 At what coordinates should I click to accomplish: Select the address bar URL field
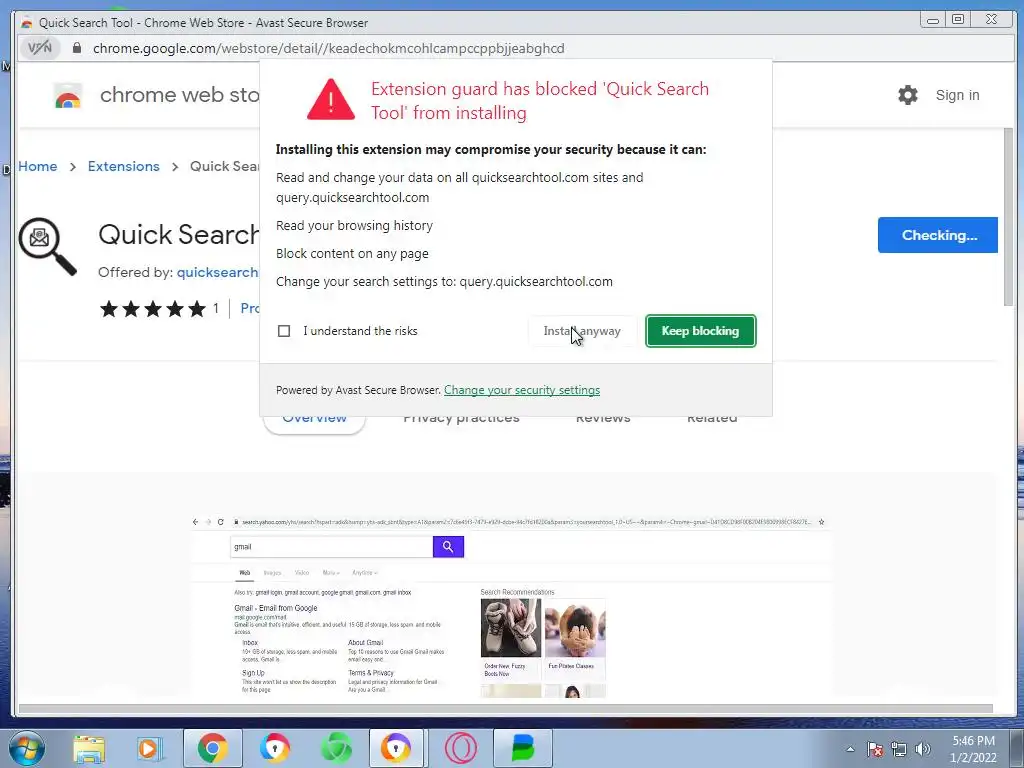coord(328,48)
